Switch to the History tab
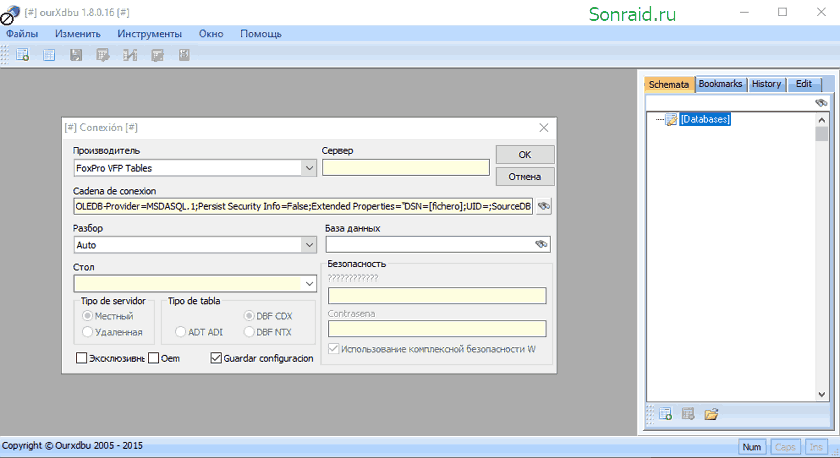Screen dimensions: 840x458 point(767,84)
